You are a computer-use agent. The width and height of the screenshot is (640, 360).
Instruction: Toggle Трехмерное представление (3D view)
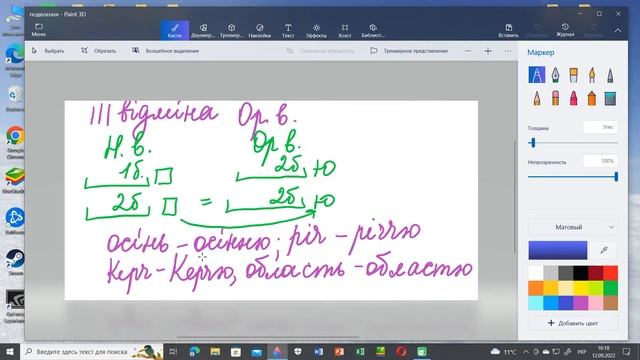409,51
